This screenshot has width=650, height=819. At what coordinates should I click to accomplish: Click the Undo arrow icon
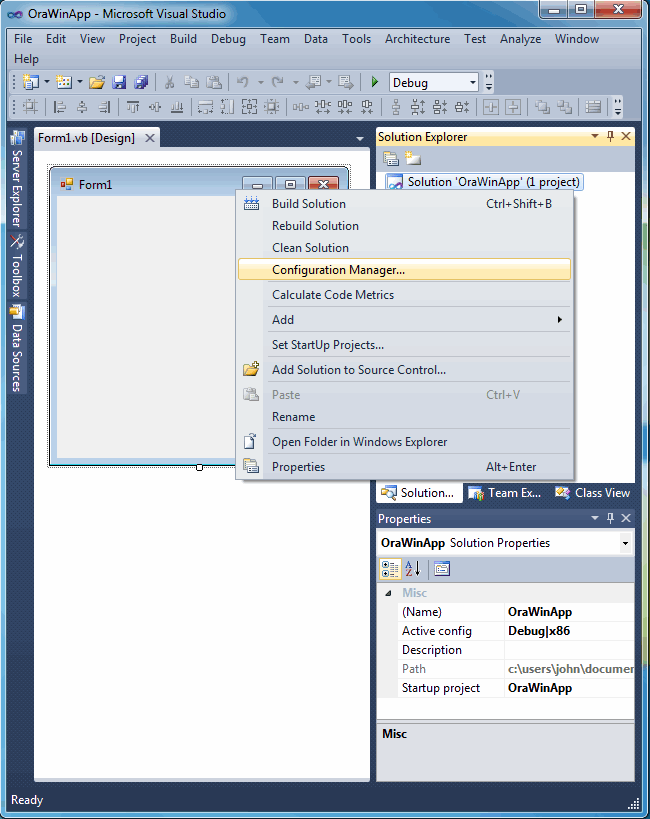pyautogui.click(x=242, y=82)
